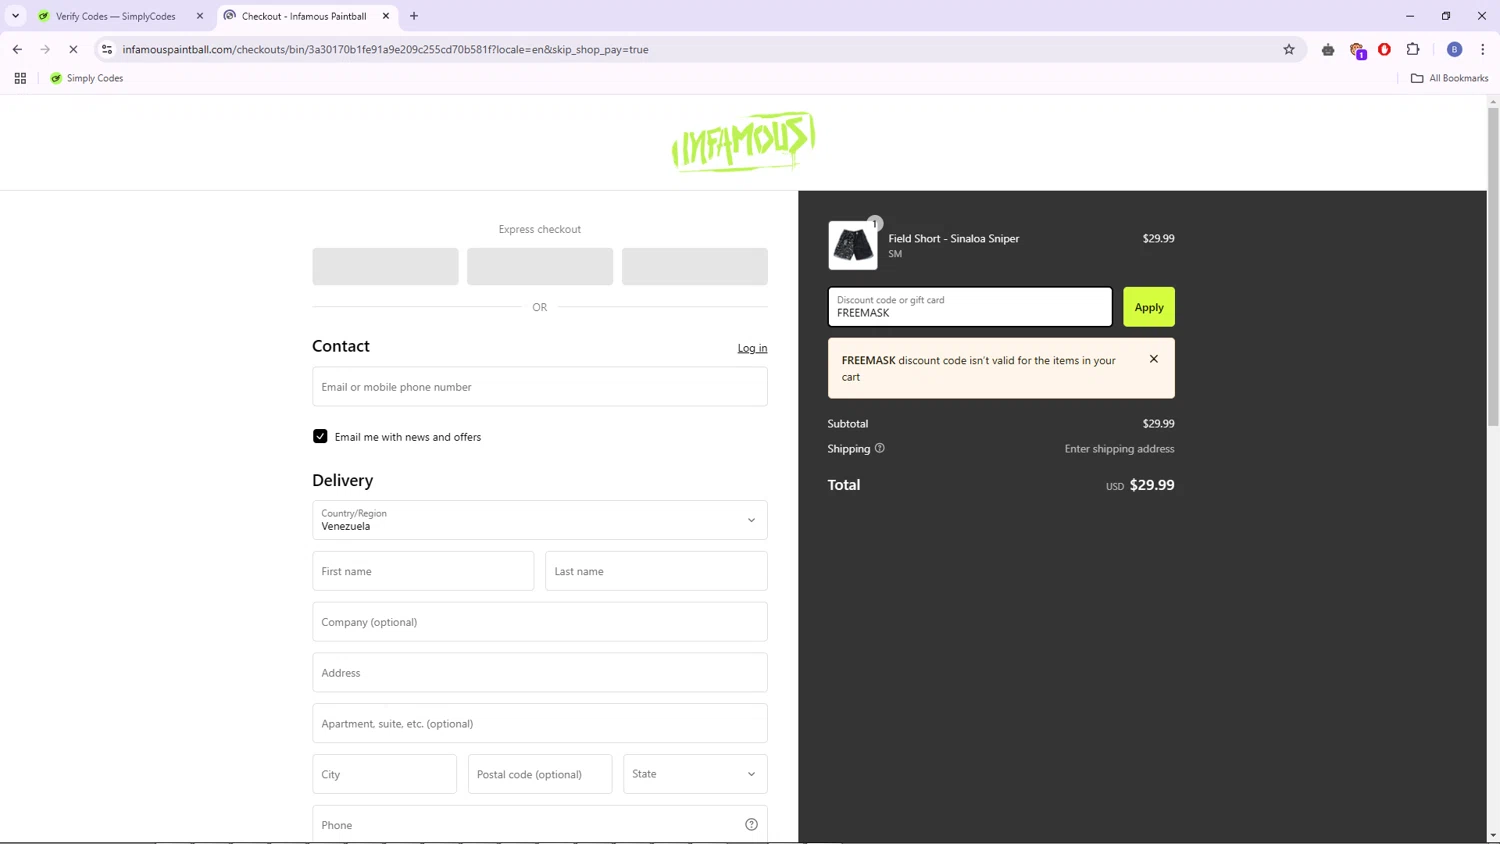Focus the Email or mobile phone number field
Viewport: 1500px width, 844px height.
pyautogui.click(x=540, y=387)
